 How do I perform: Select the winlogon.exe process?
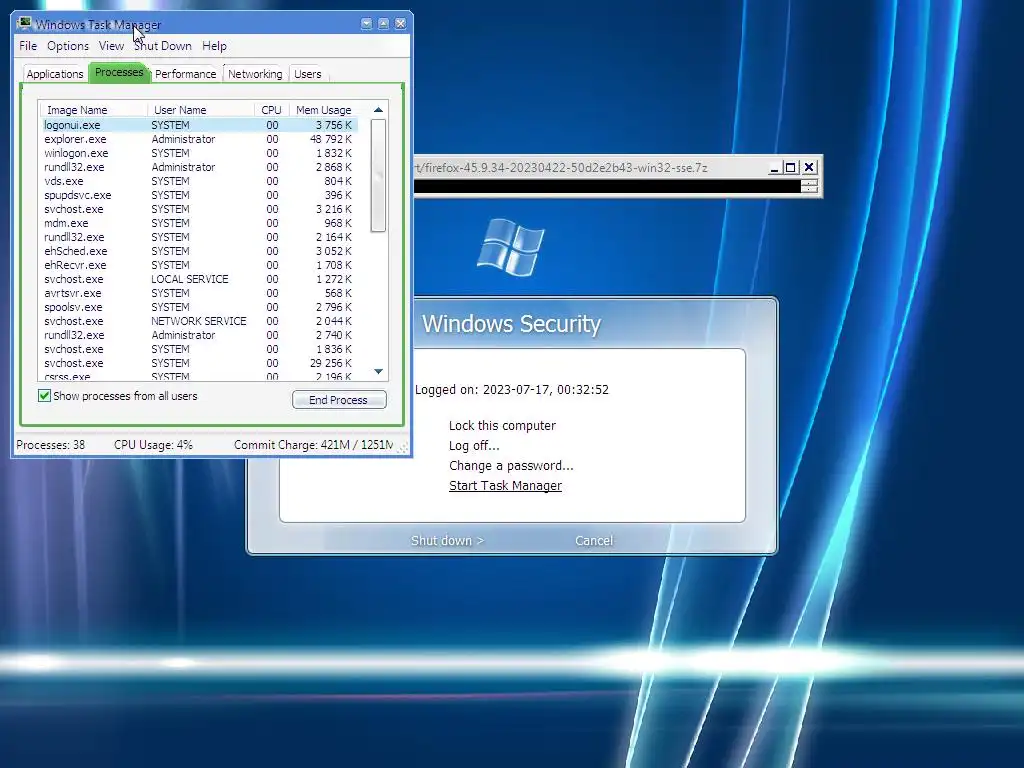click(x=199, y=153)
